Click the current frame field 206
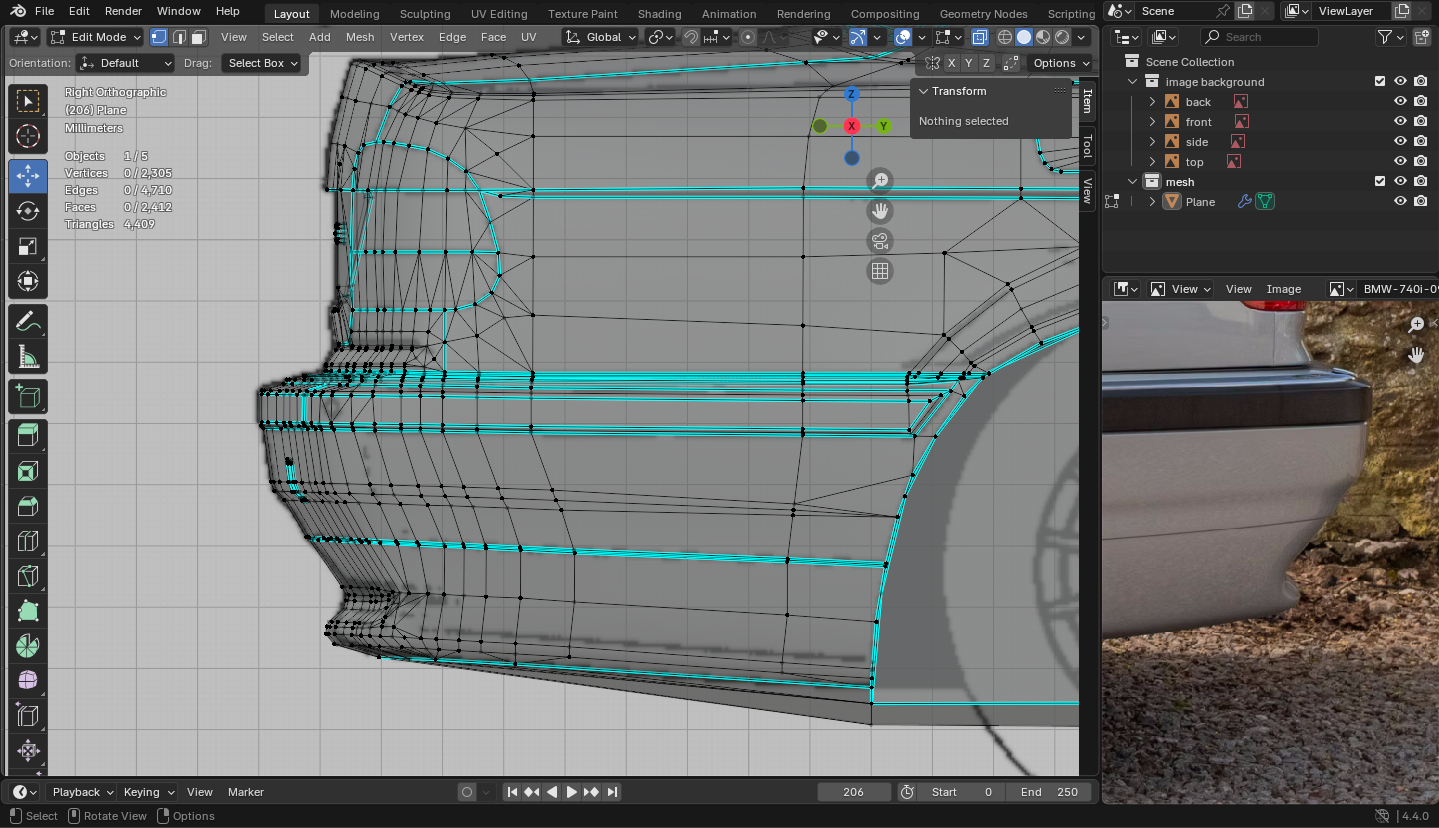The height and width of the screenshot is (828, 1439). coord(853,792)
